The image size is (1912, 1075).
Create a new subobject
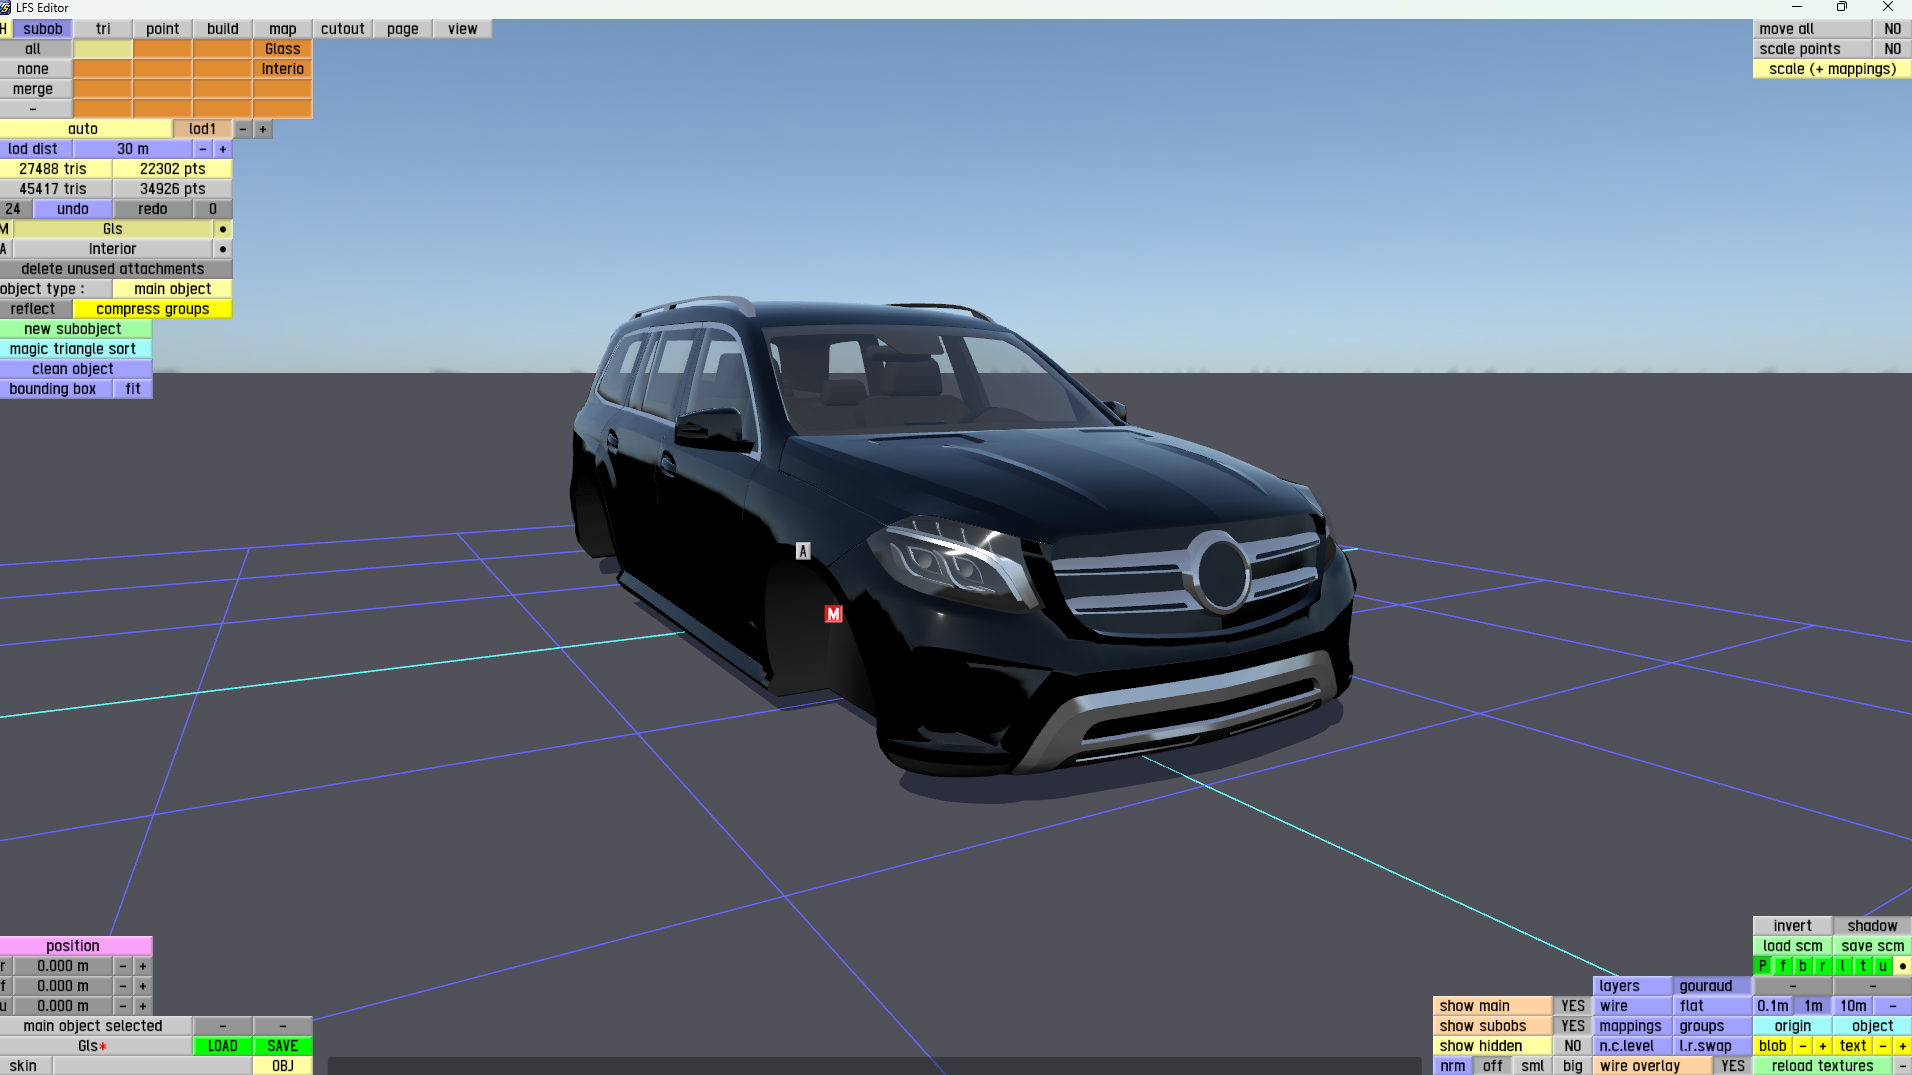point(73,329)
